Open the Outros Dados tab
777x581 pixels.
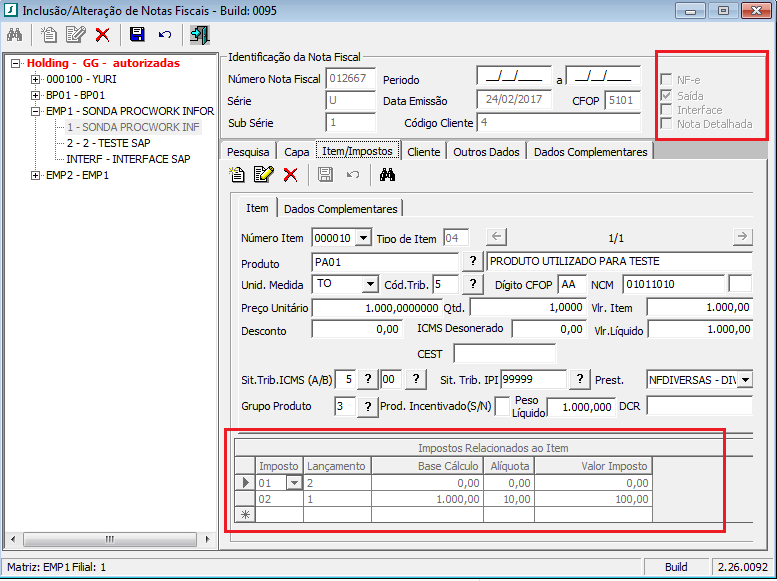(486, 152)
